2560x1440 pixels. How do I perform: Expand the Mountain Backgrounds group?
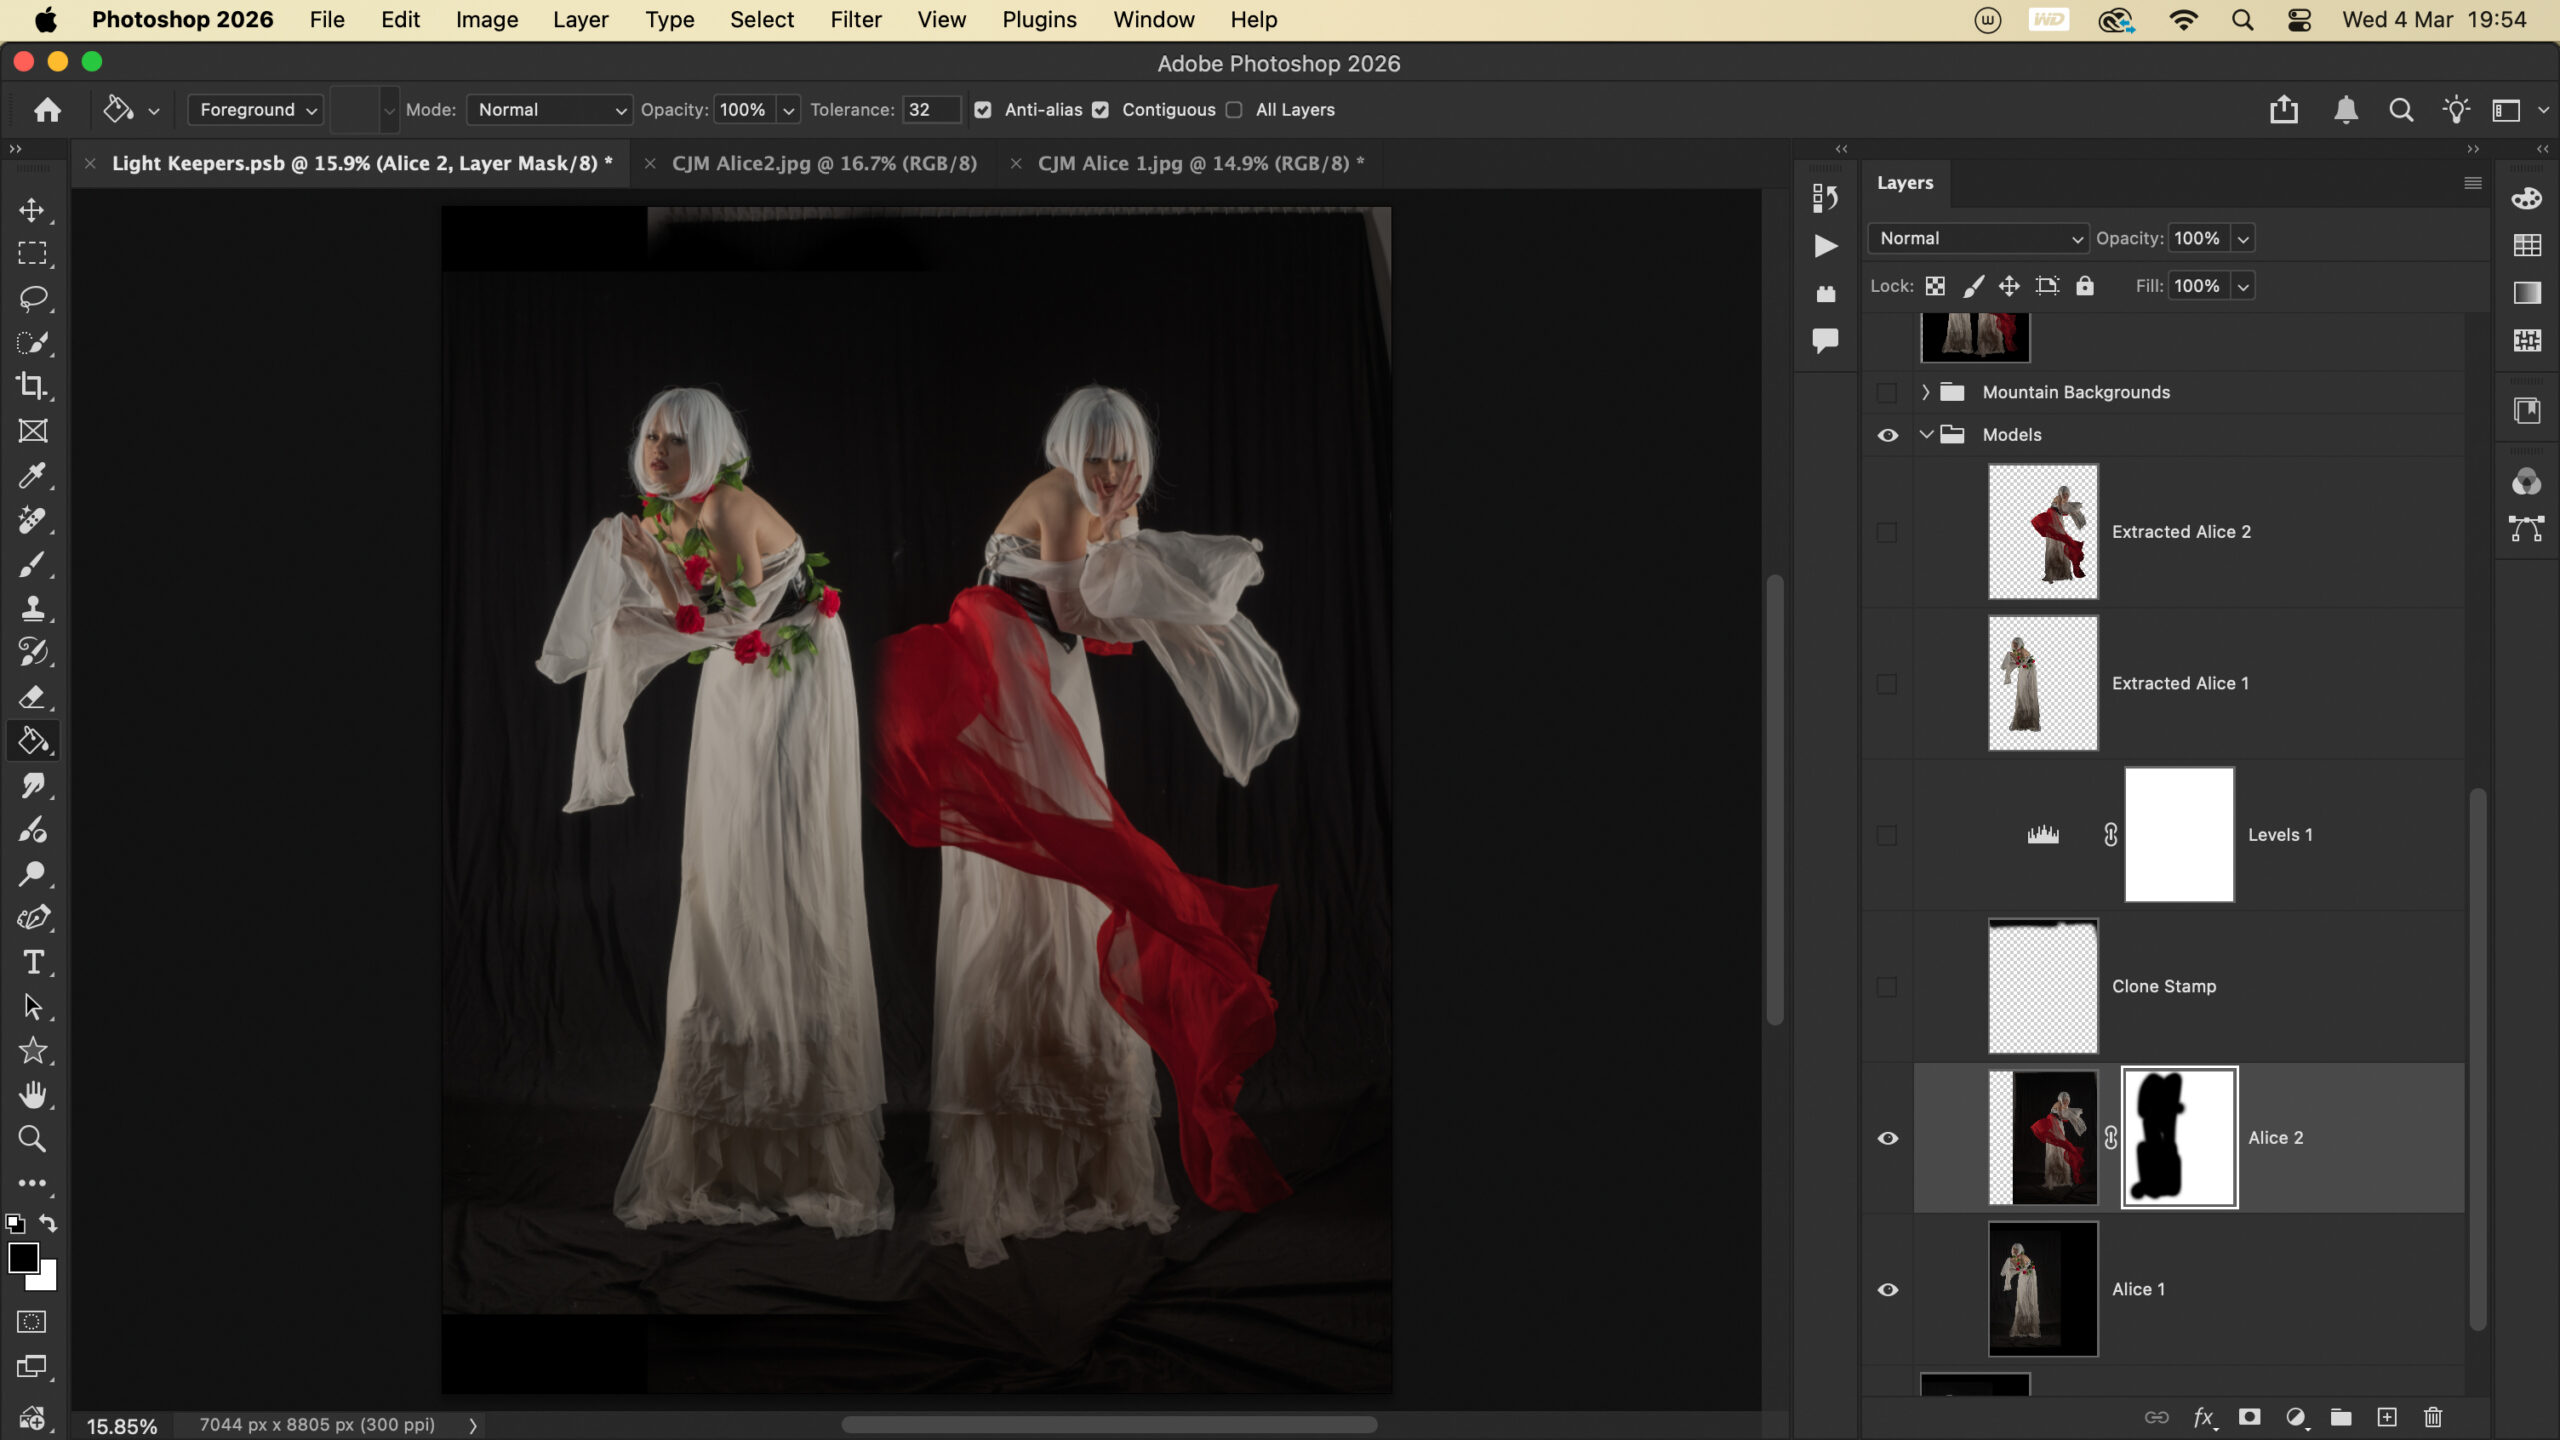pyautogui.click(x=1925, y=392)
